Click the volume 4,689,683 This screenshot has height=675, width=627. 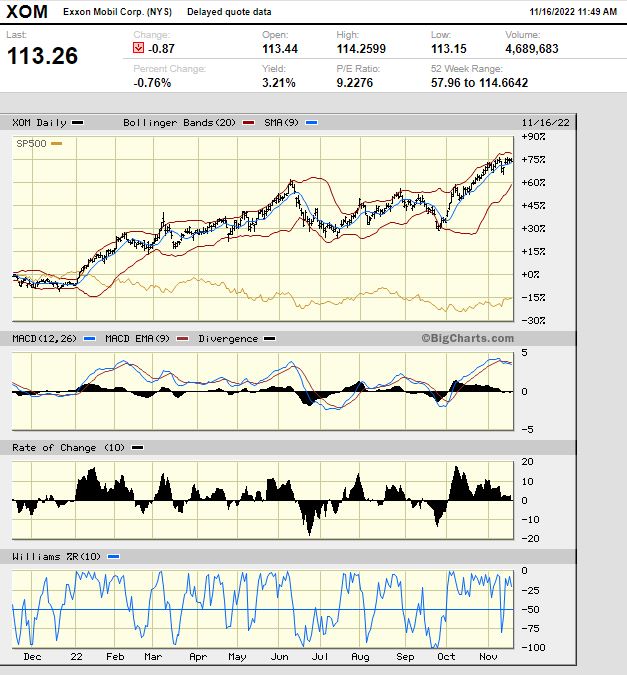[532, 49]
